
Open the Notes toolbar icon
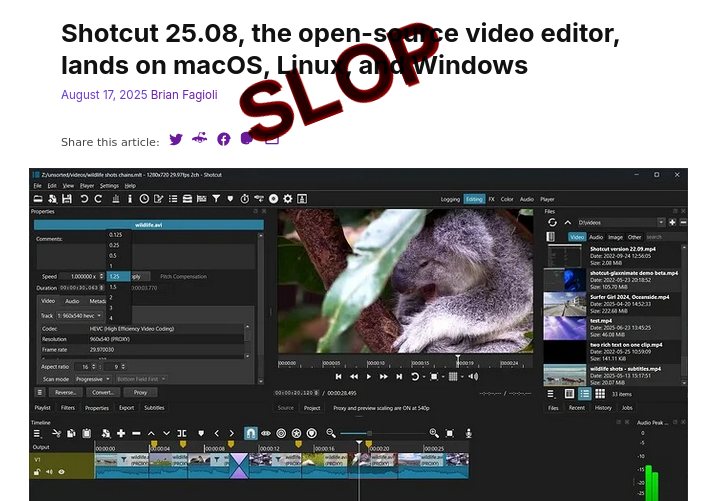[158, 199]
